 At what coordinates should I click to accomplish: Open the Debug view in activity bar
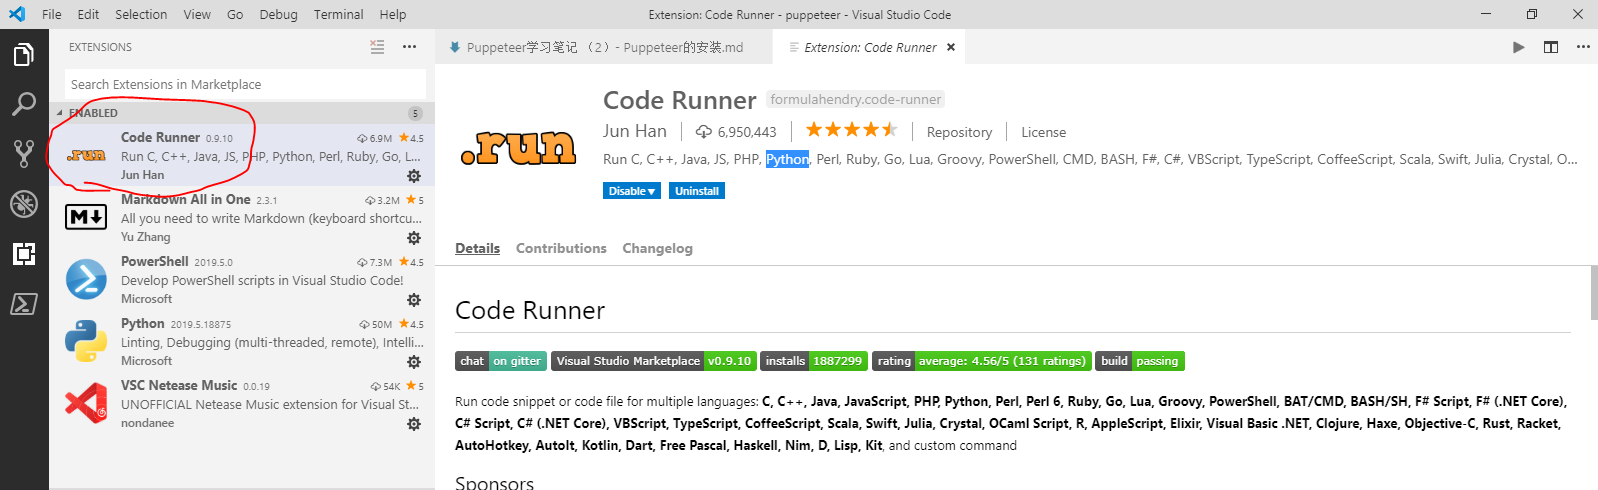pos(24,203)
